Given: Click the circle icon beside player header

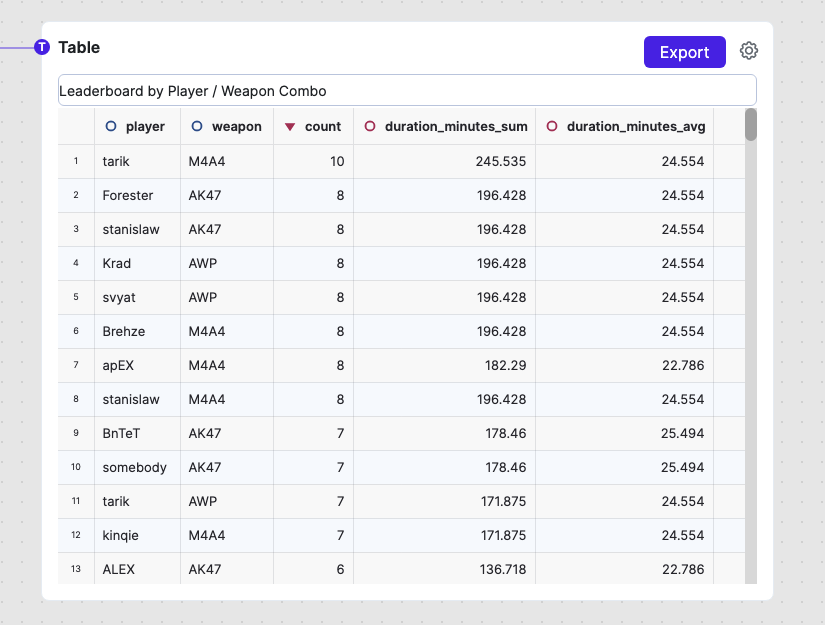Looking at the screenshot, I should pyautogui.click(x=111, y=127).
